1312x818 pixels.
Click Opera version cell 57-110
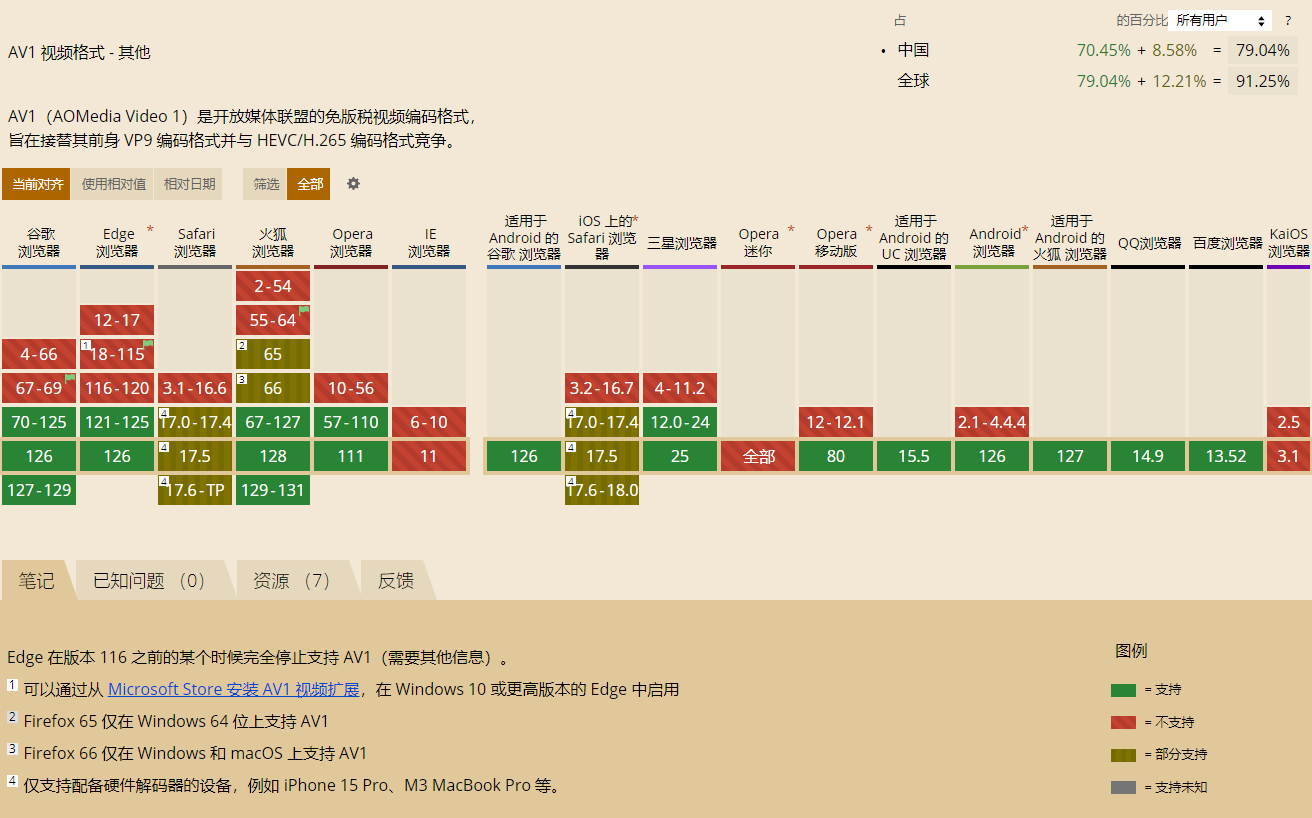tap(351, 422)
